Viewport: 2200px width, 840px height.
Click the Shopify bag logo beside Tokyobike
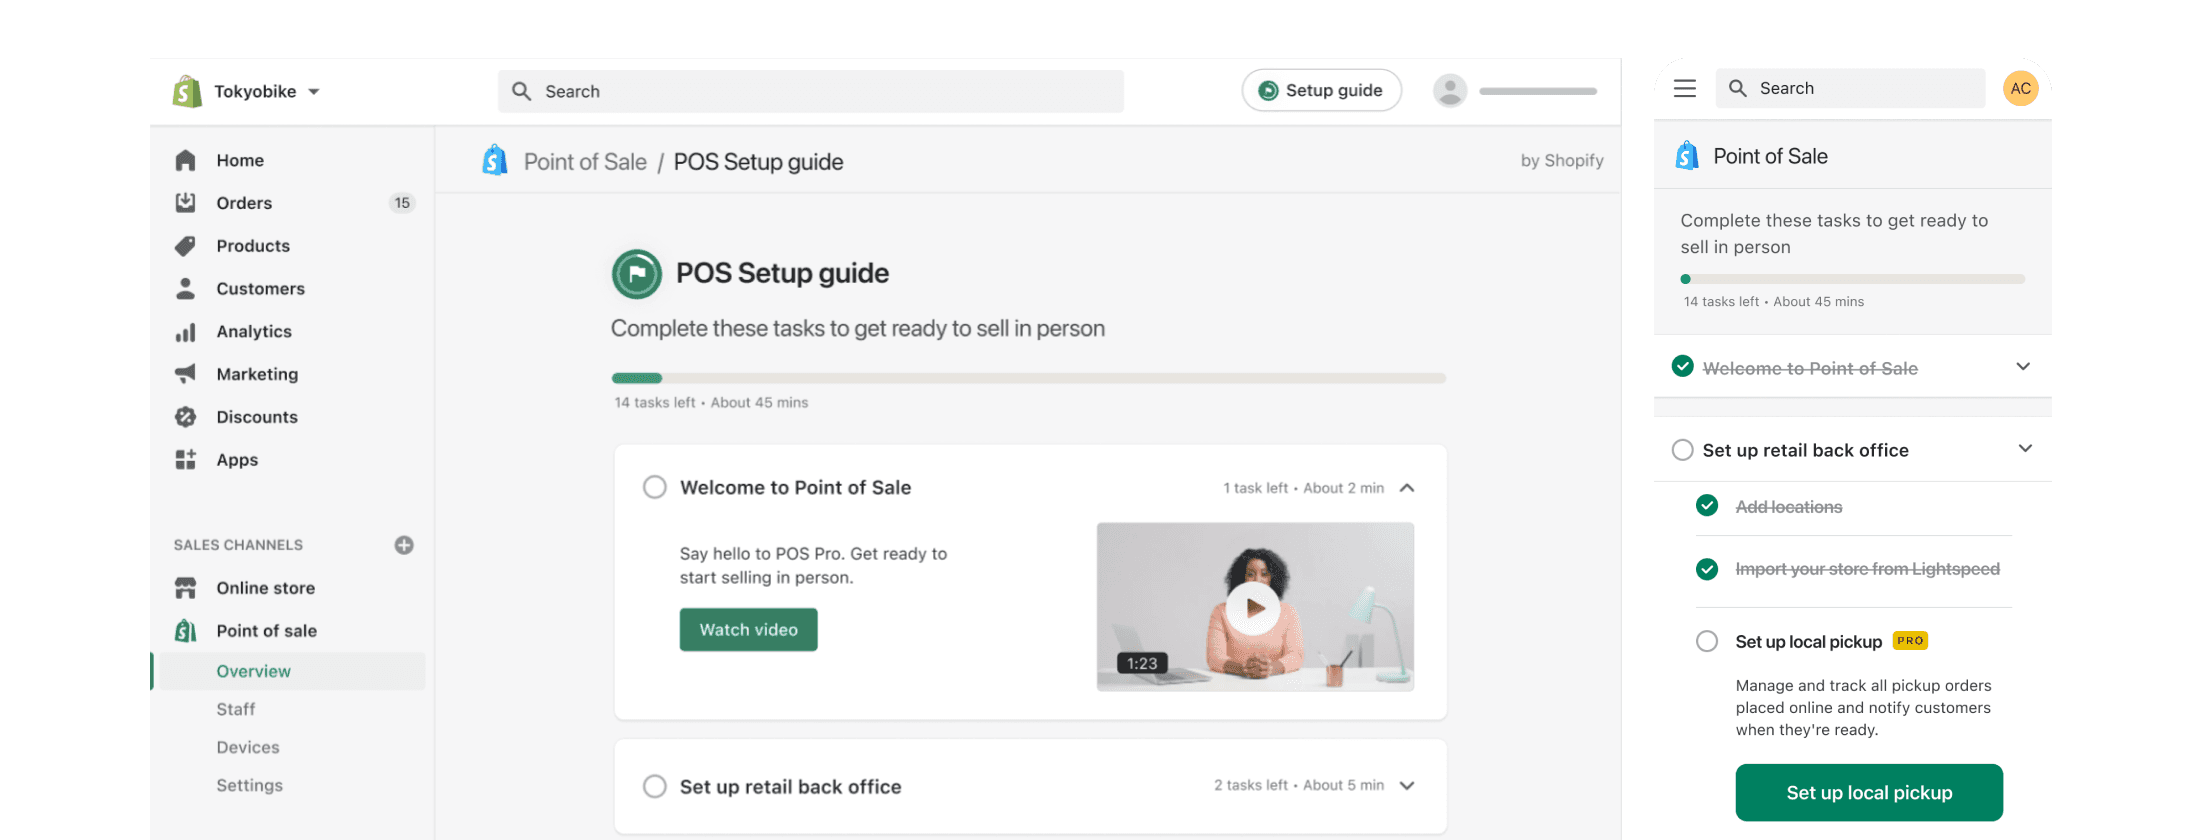pyautogui.click(x=187, y=91)
